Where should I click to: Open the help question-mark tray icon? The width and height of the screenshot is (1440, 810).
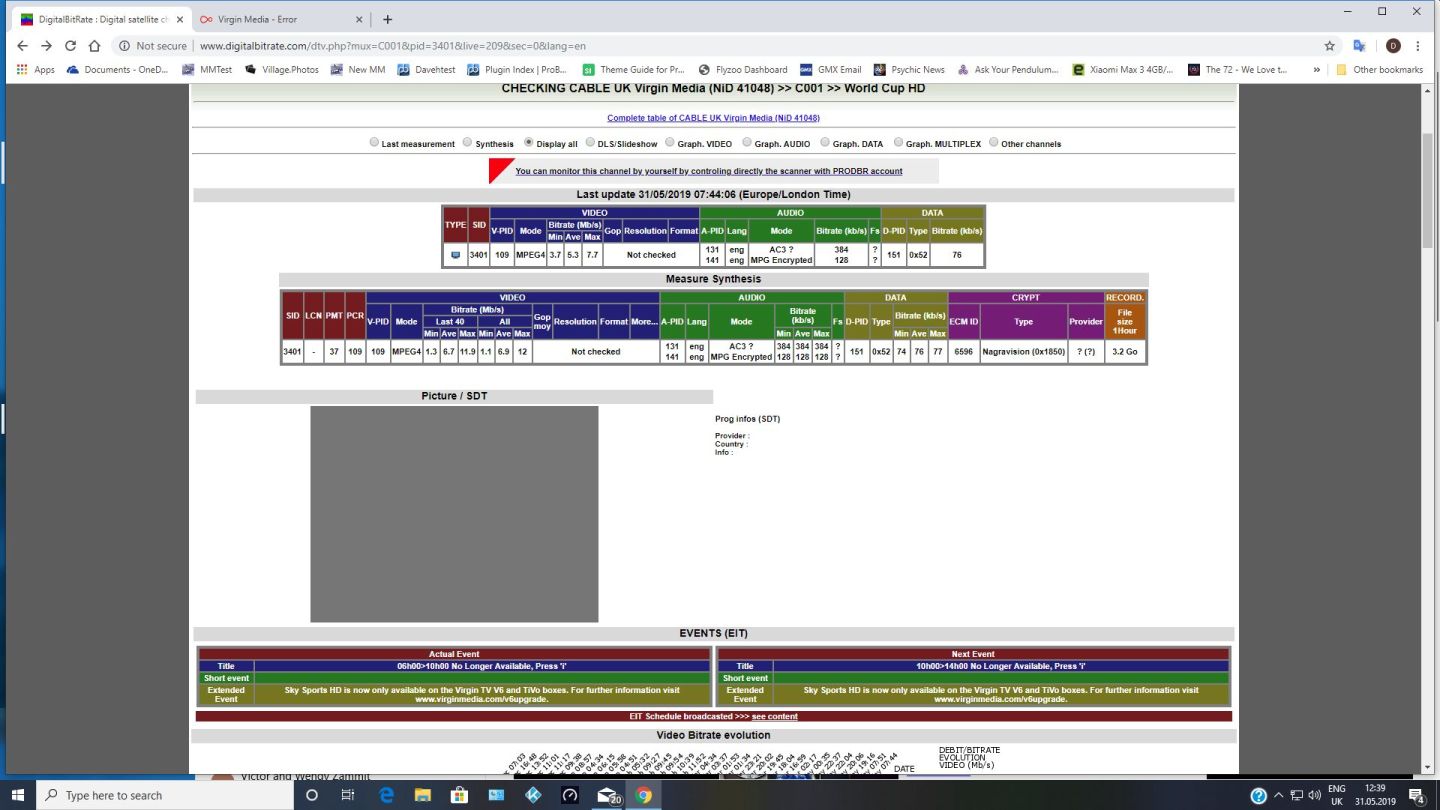pyautogui.click(x=1259, y=795)
